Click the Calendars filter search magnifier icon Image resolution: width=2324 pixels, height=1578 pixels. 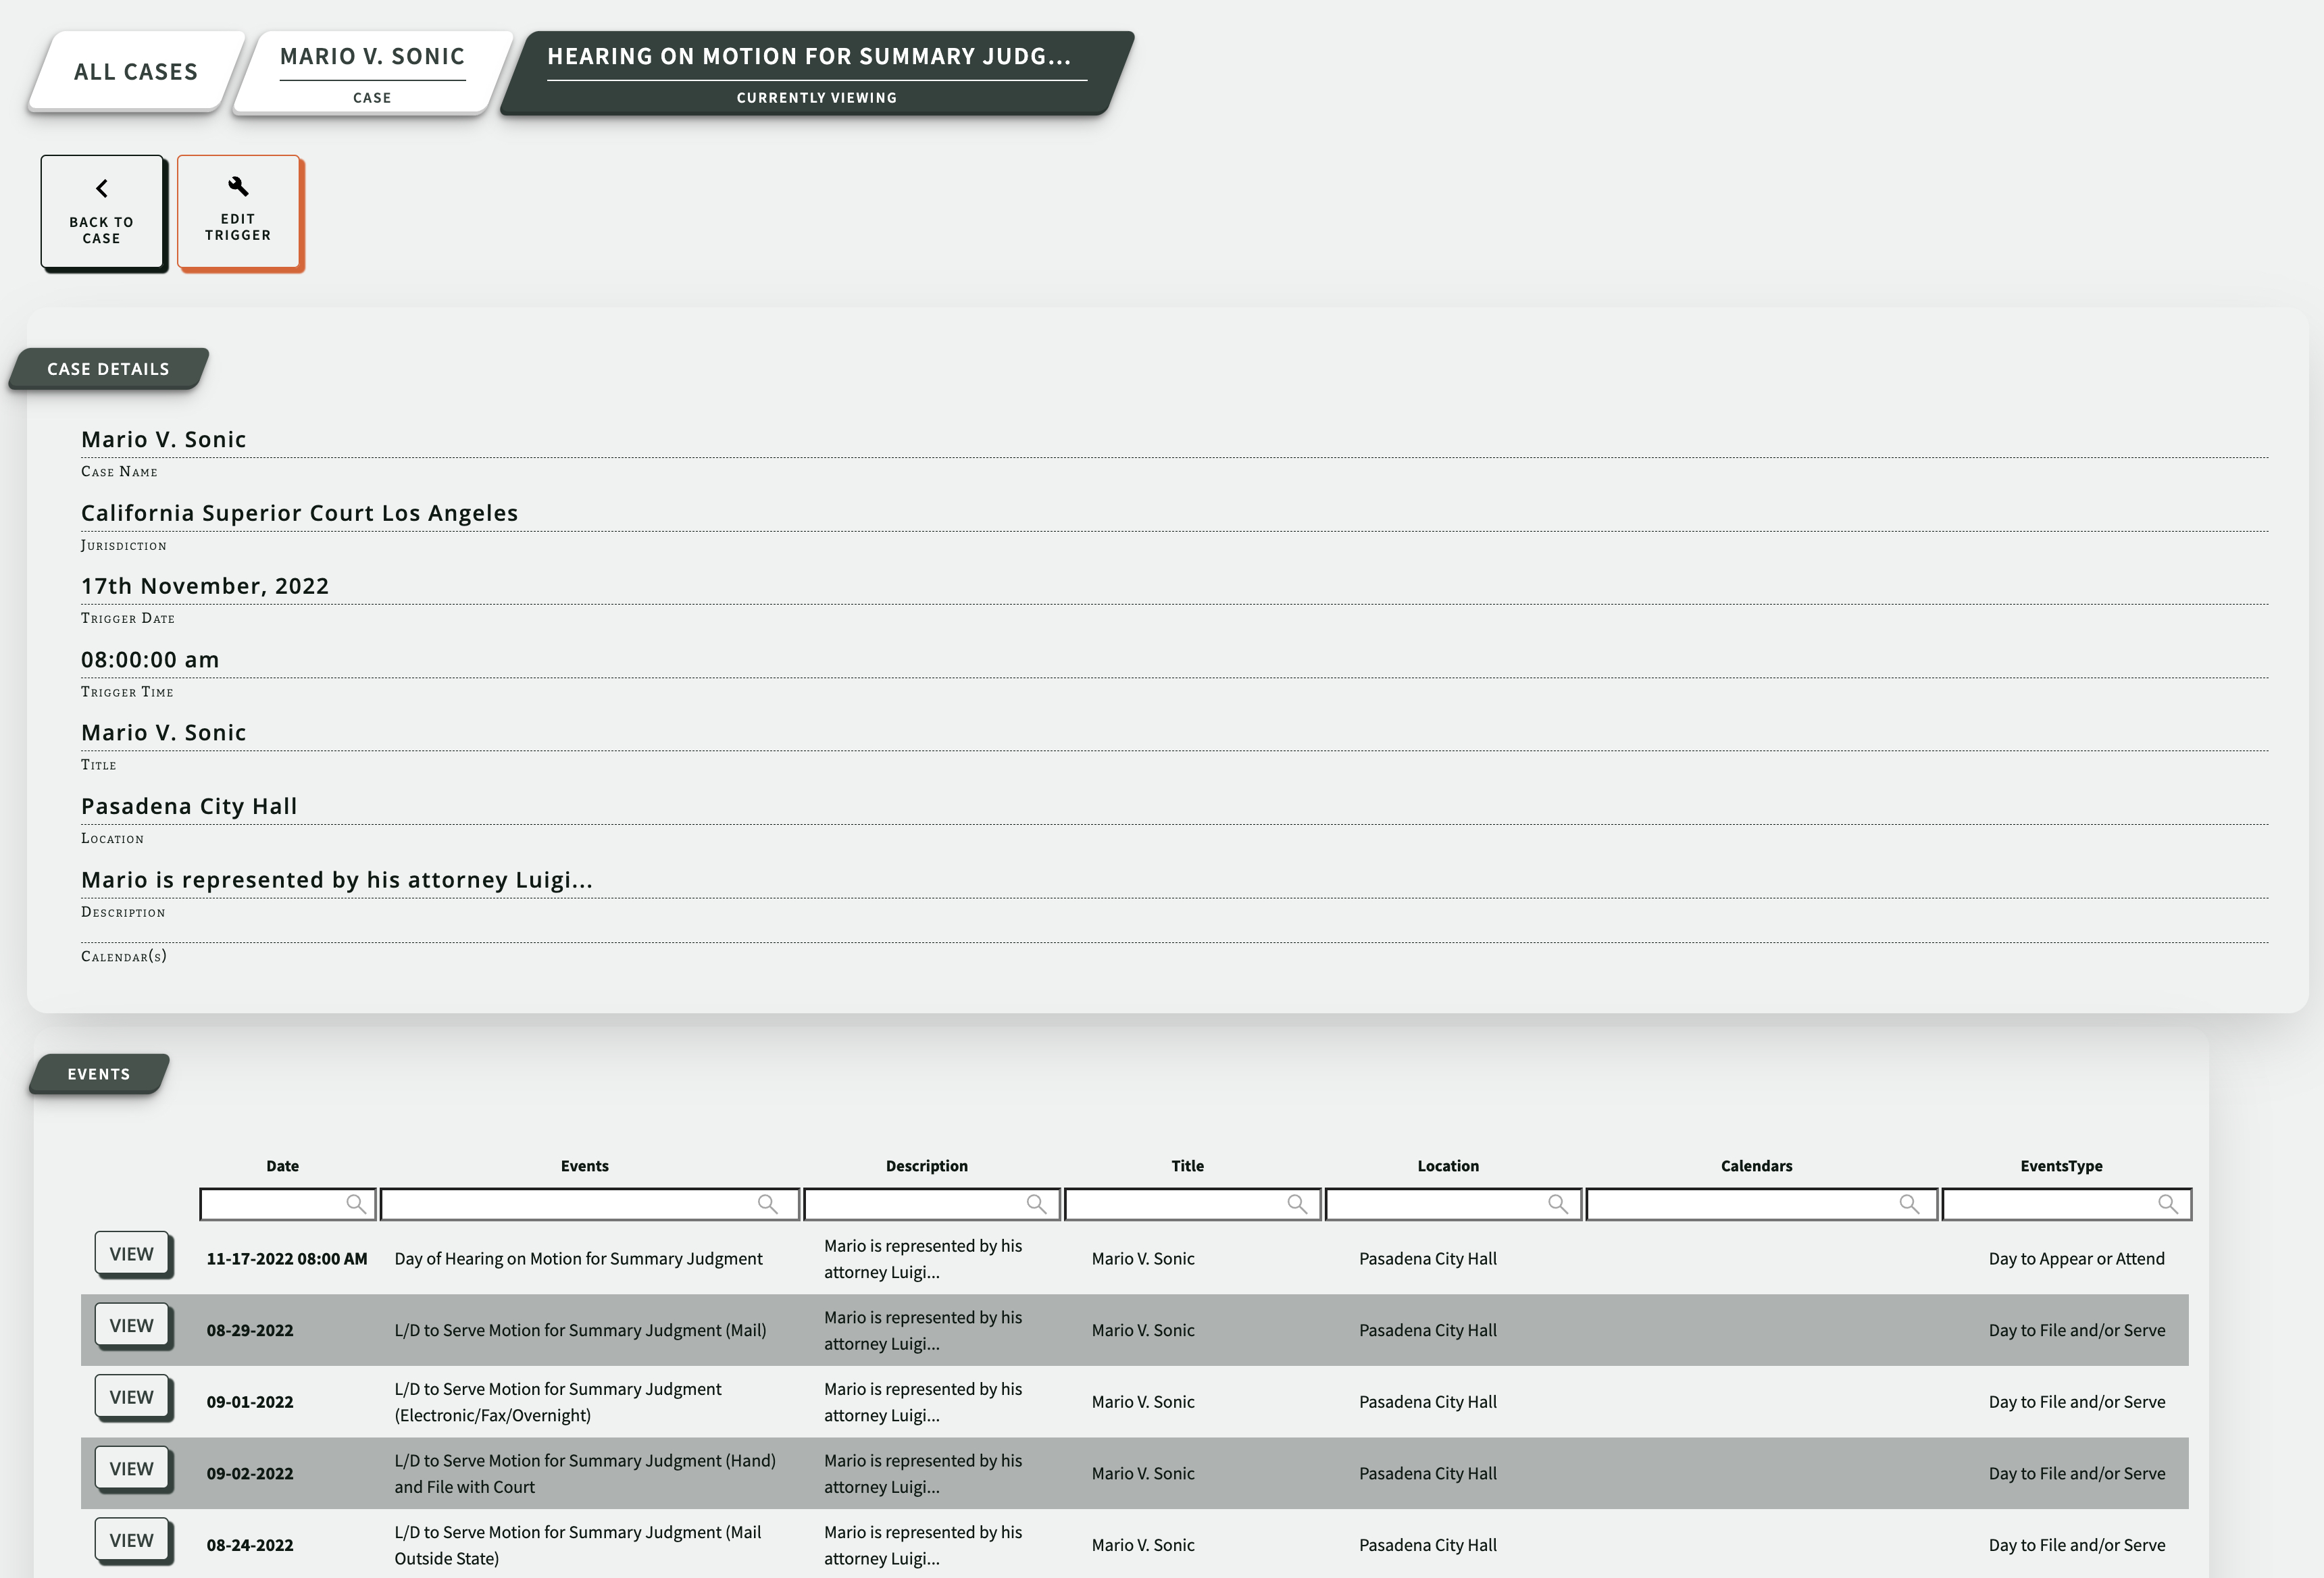pos(1908,1204)
